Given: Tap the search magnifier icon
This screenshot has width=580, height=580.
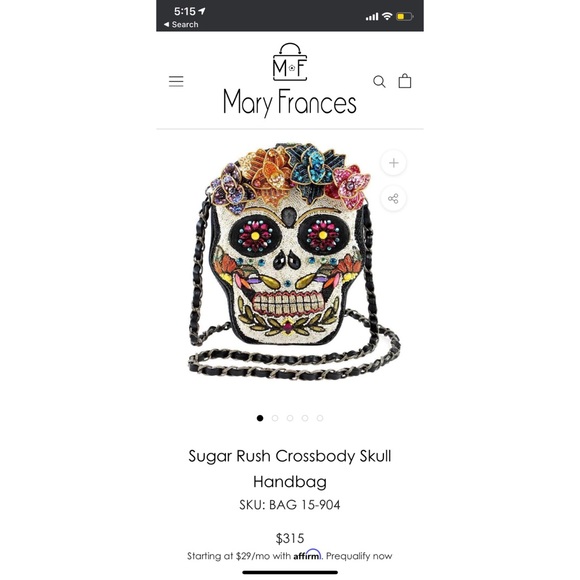Looking at the screenshot, I should tap(379, 81).
